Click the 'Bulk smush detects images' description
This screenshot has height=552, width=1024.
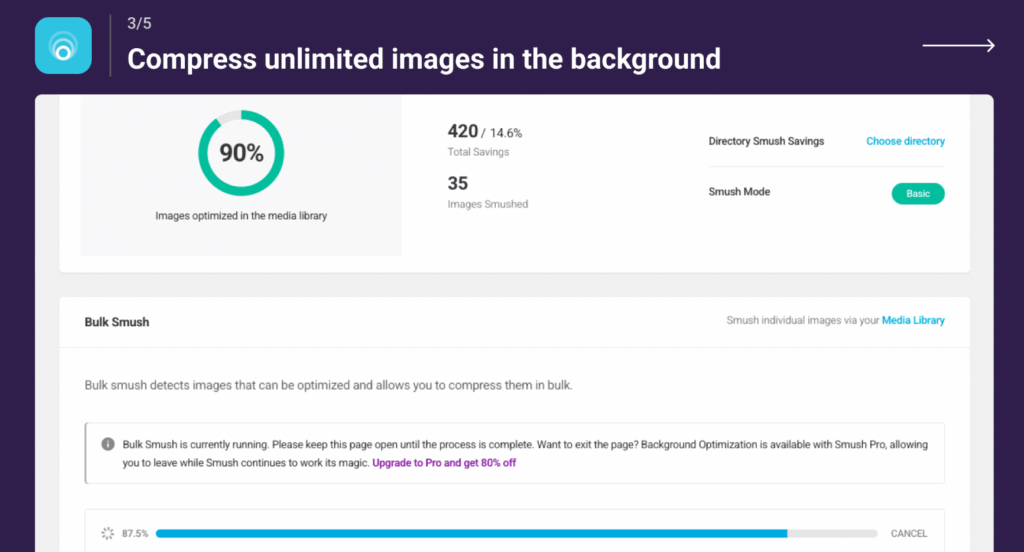[328, 385]
